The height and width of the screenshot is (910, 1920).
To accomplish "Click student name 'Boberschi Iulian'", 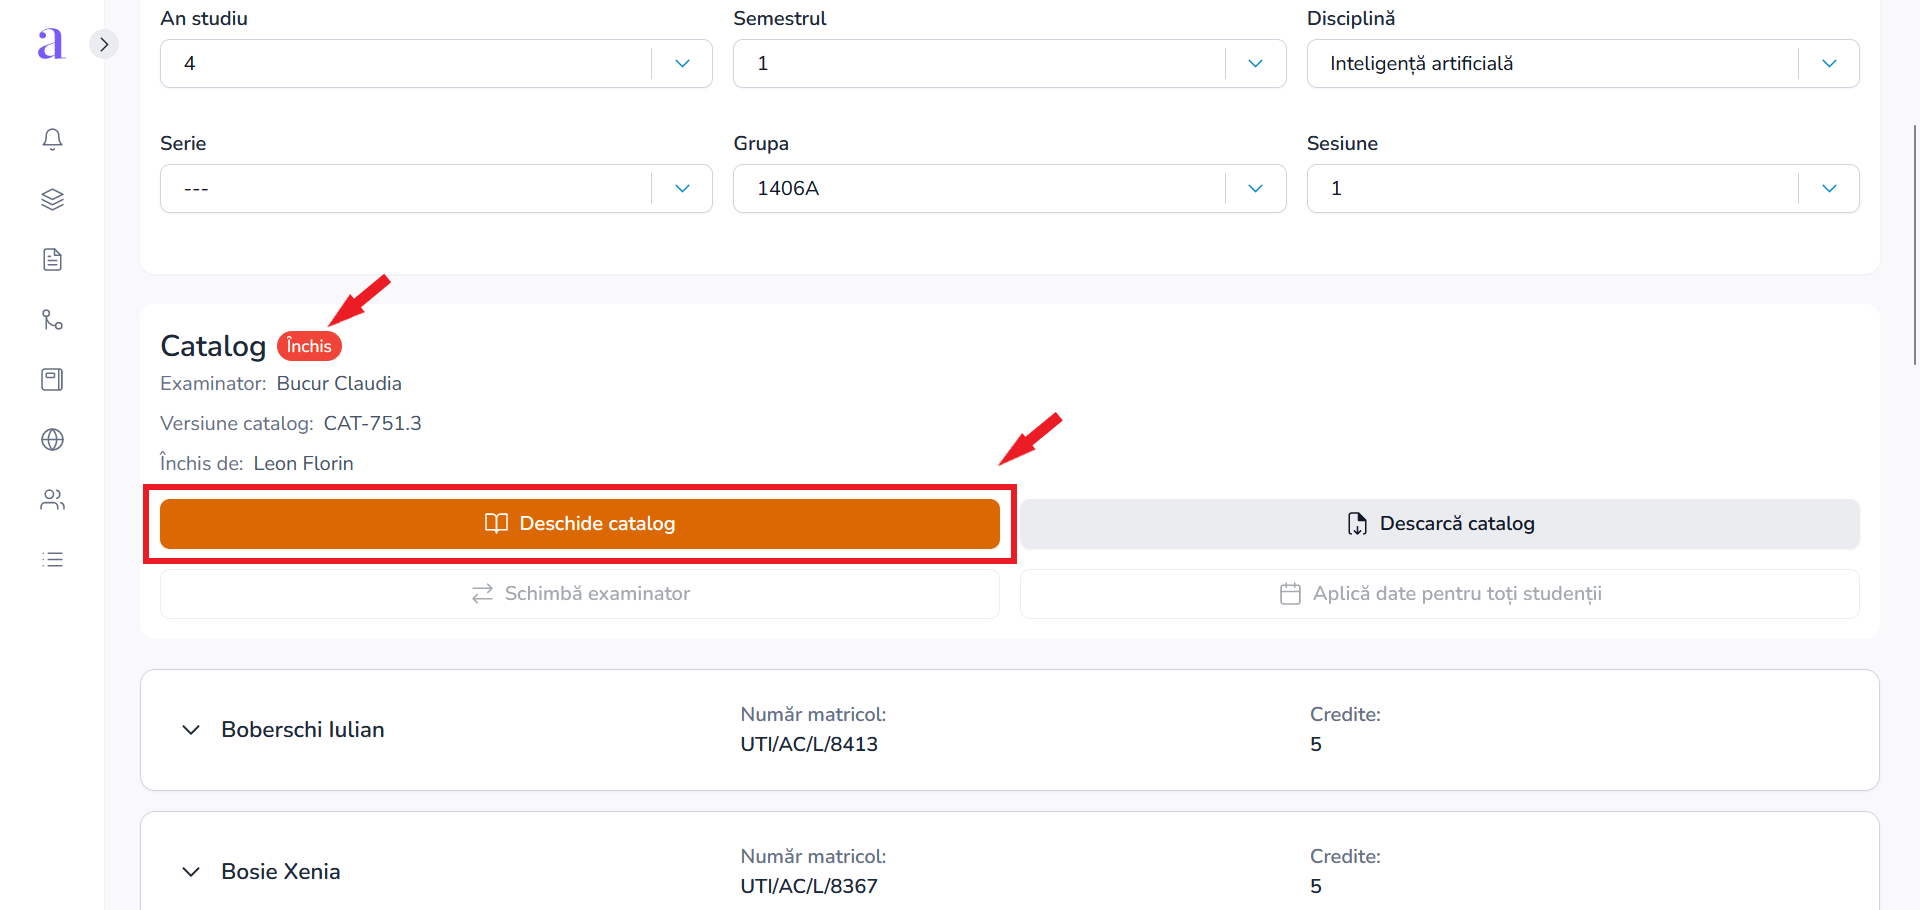I will [x=303, y=730].
